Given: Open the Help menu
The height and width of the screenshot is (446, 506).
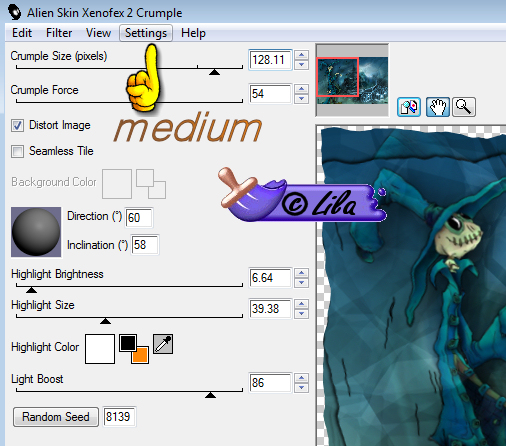Looking at the screenshot, I should pyautogui.click(x=193, y=33).
